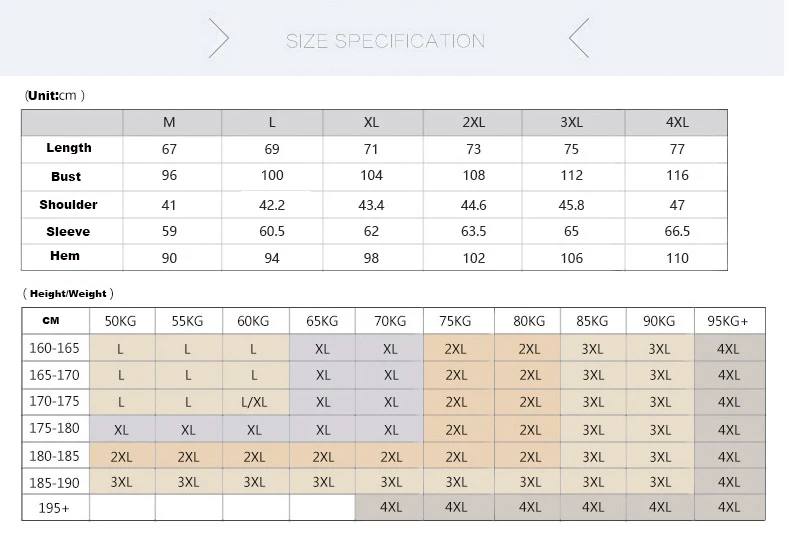Click the 42.2 shoulder value for L

[272, 204]
